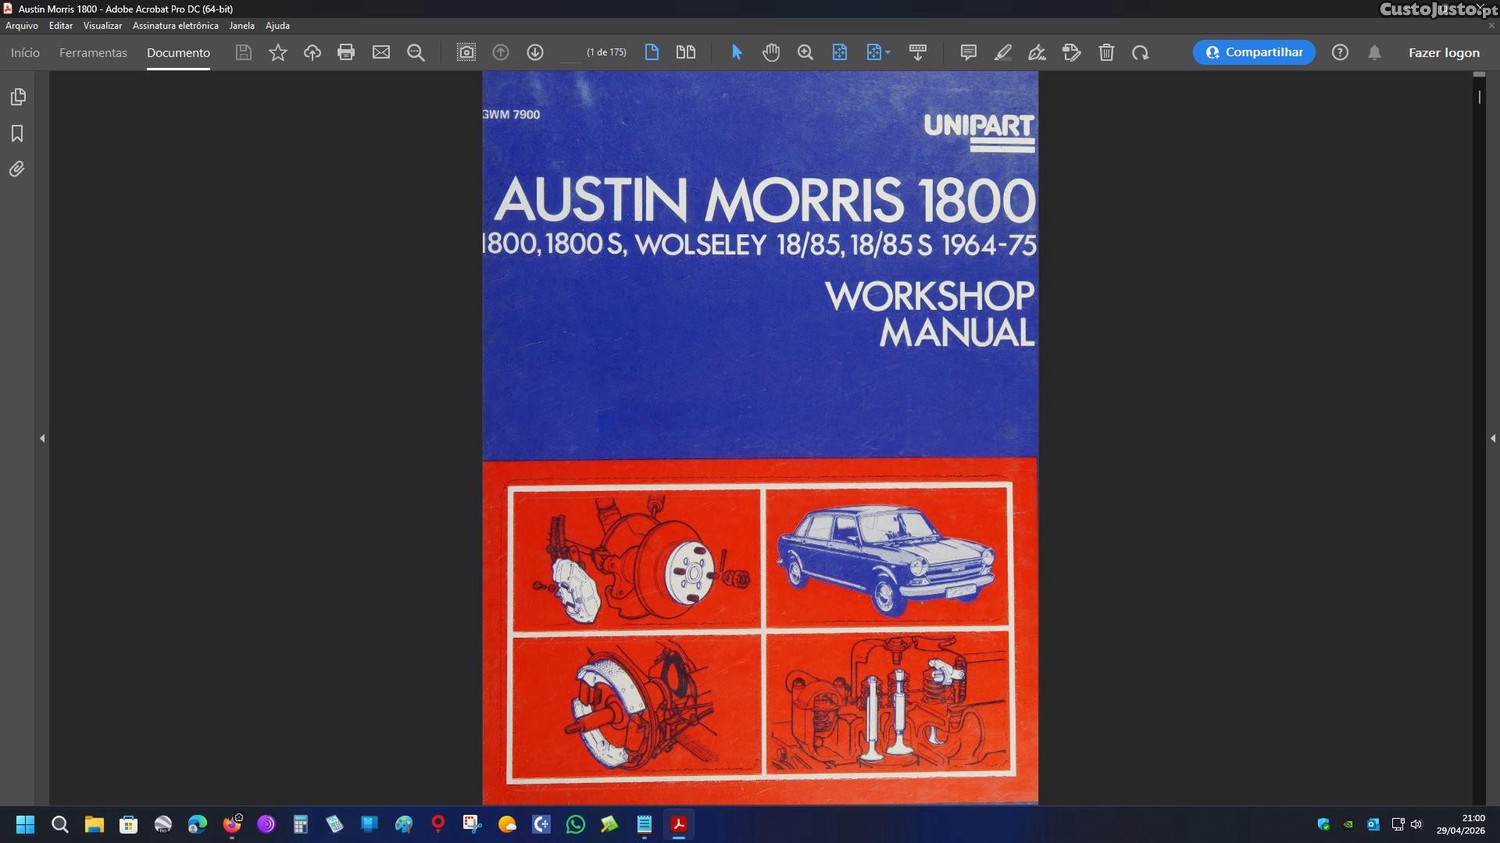The image size is (1500, 843).
Task: Toggle two-page view mode
Action: (x=686, y=53)
